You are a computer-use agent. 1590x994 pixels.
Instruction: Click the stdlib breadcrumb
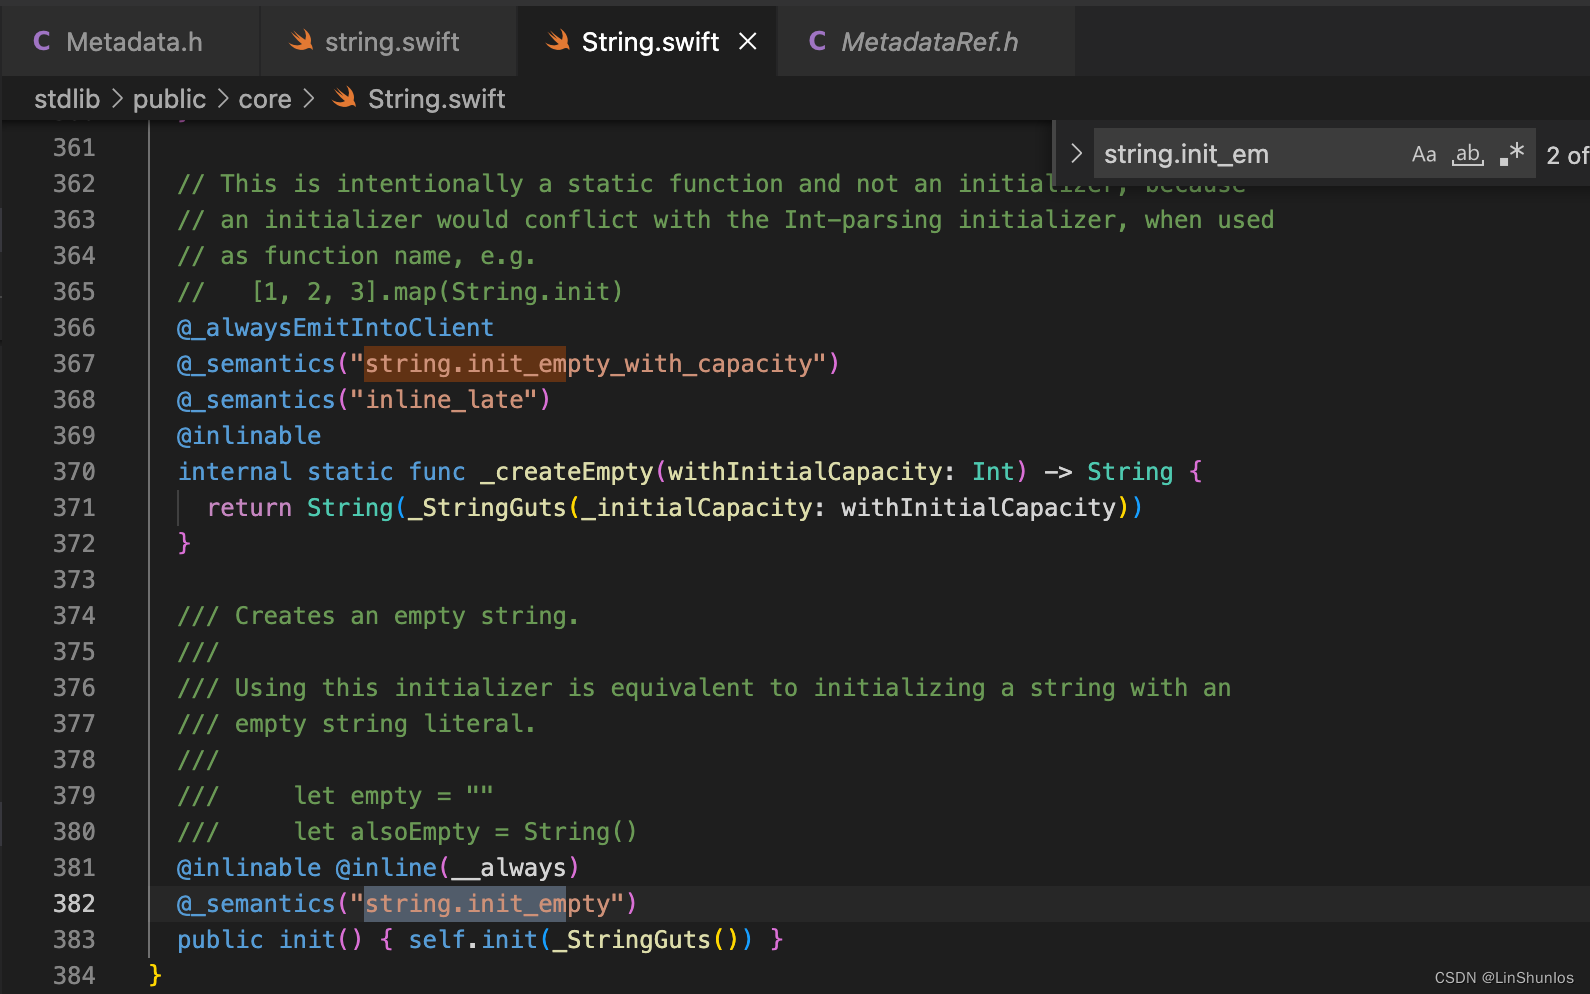(x=67, y=99)
